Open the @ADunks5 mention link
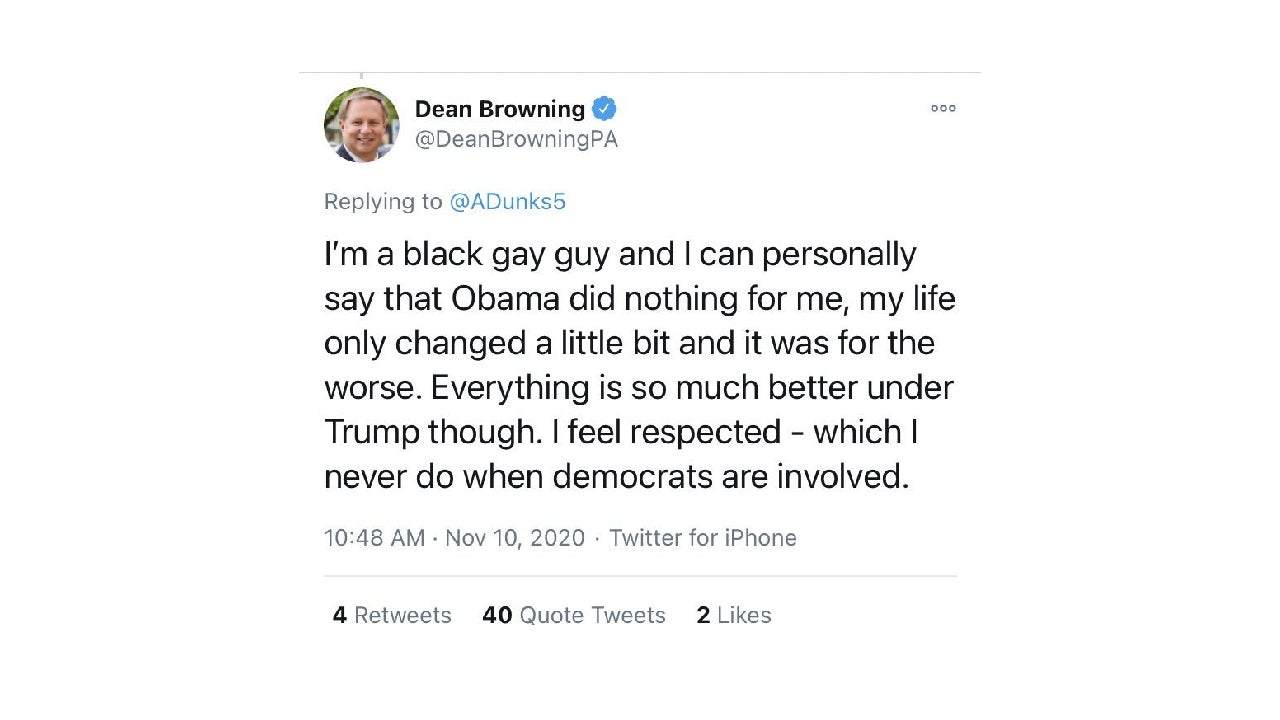Image resolution: width=1280 pixels, height=720 pixels. pyautogui.click(x=508, y=201)
